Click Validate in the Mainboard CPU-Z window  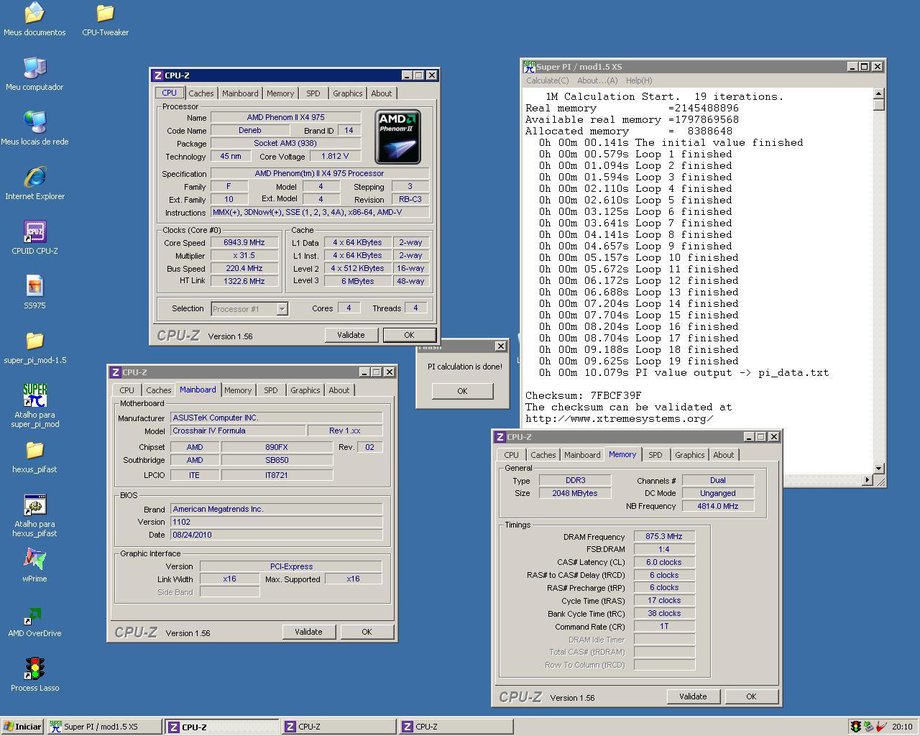coord(308,632)
